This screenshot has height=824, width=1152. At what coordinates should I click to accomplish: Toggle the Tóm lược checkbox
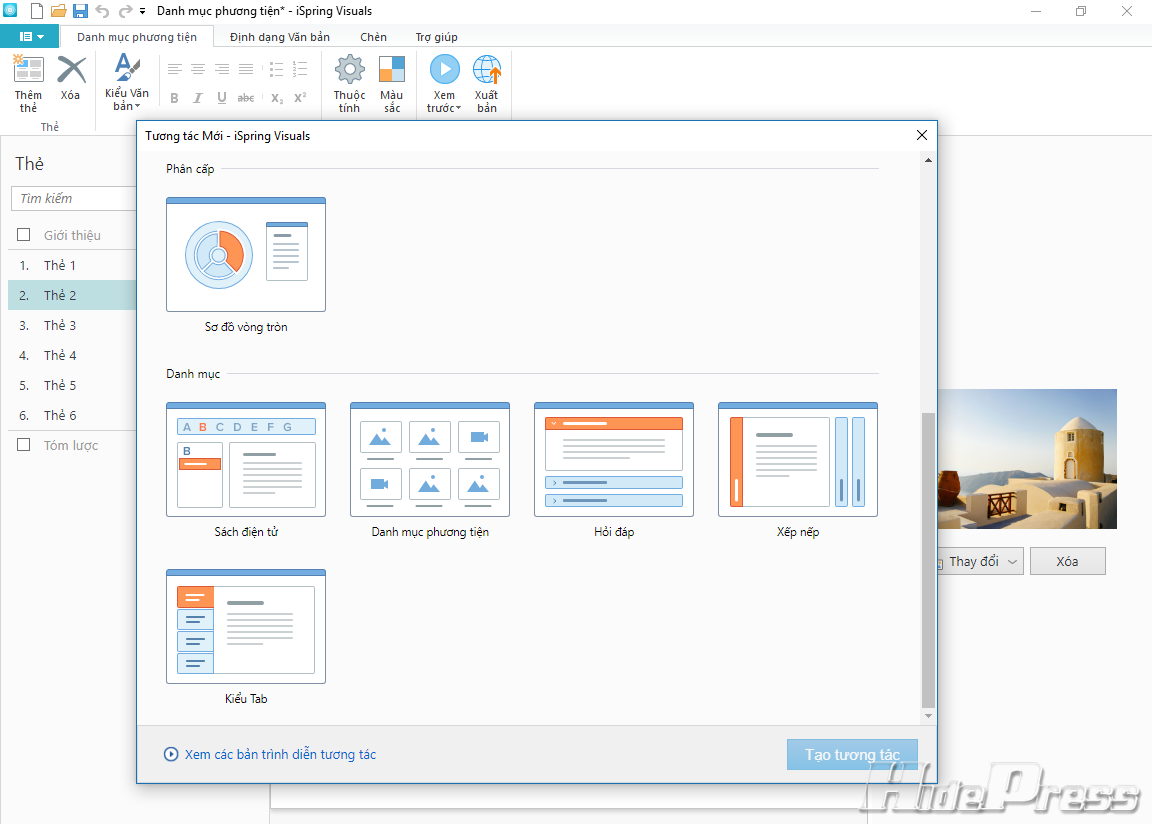pos(24,445)
